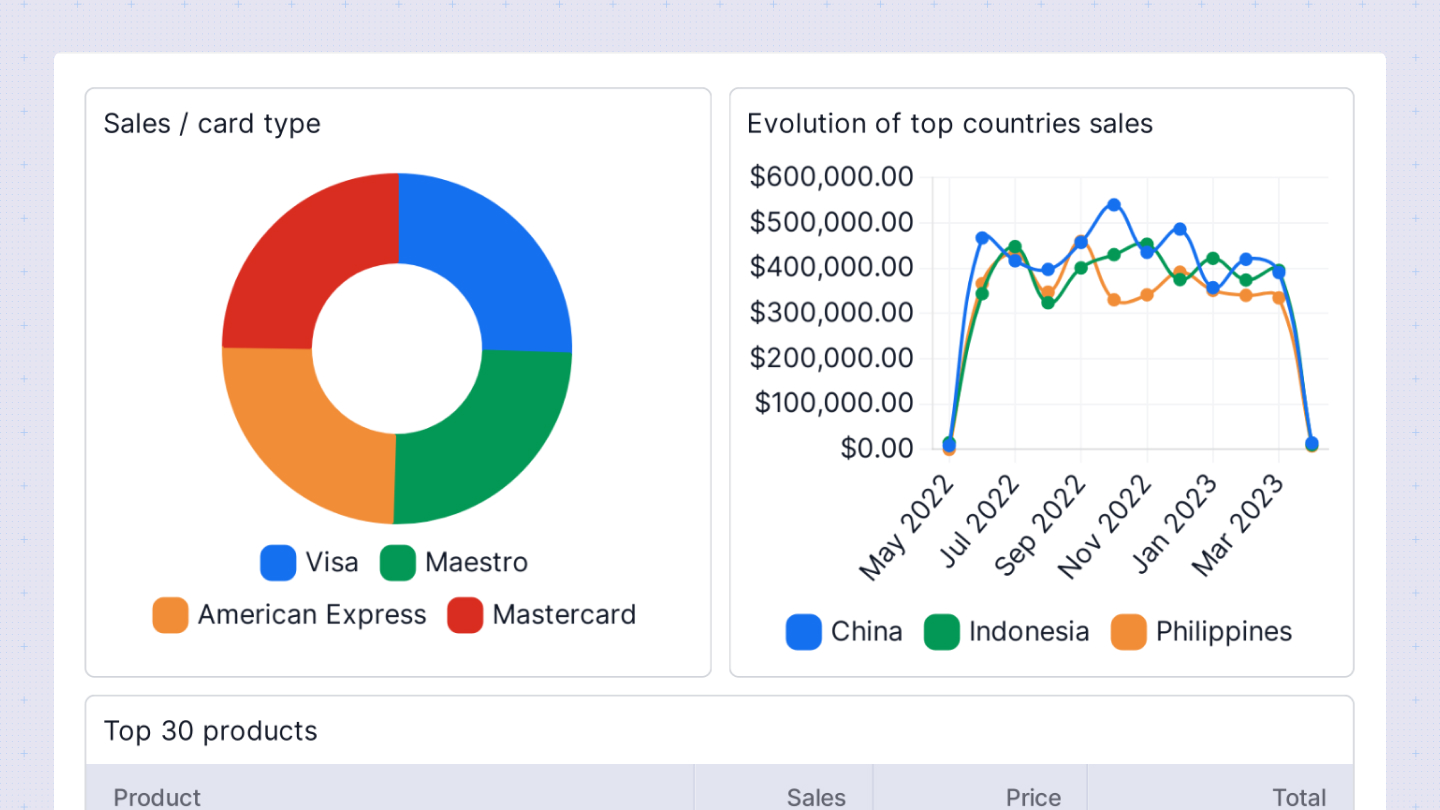Click the Philippines legend label
Viewport: 1440px width, 810px height.
tap(1224, 632)
